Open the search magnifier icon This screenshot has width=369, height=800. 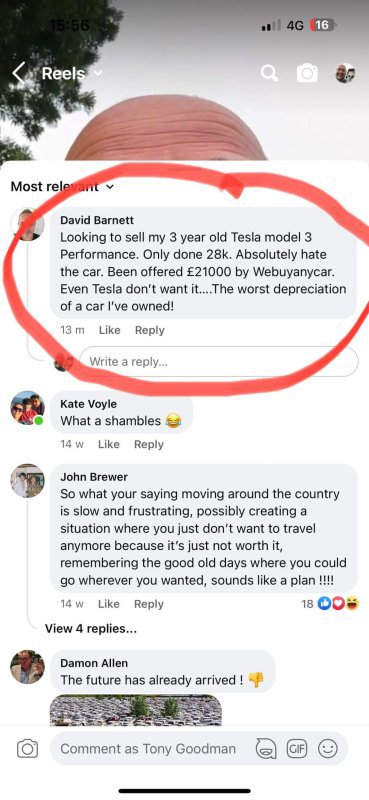(x=269, y=74)
